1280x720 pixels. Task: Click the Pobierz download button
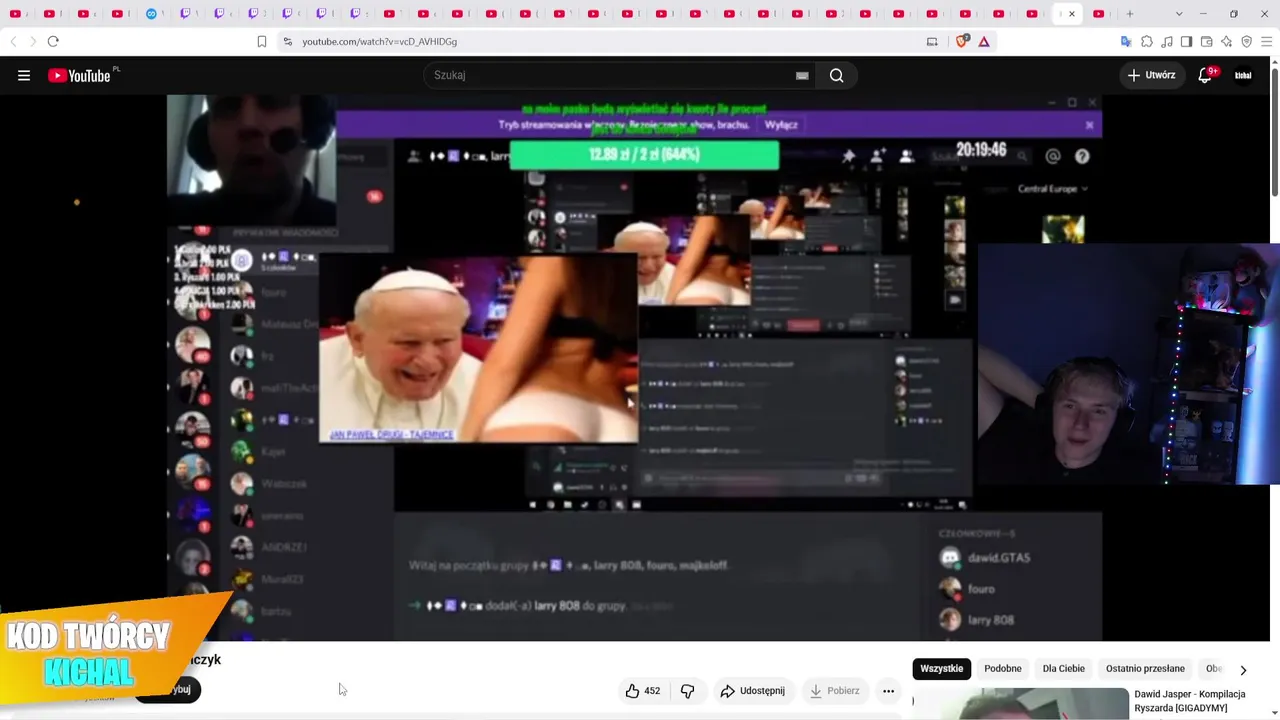point(834,691)
